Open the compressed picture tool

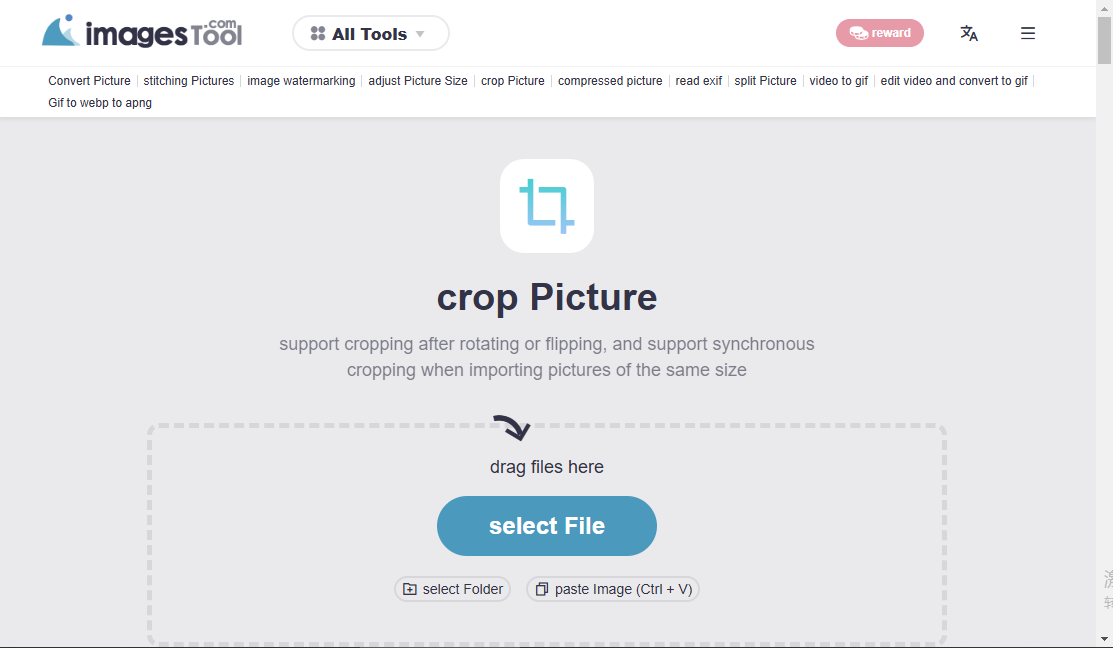(x=610, y=81)
